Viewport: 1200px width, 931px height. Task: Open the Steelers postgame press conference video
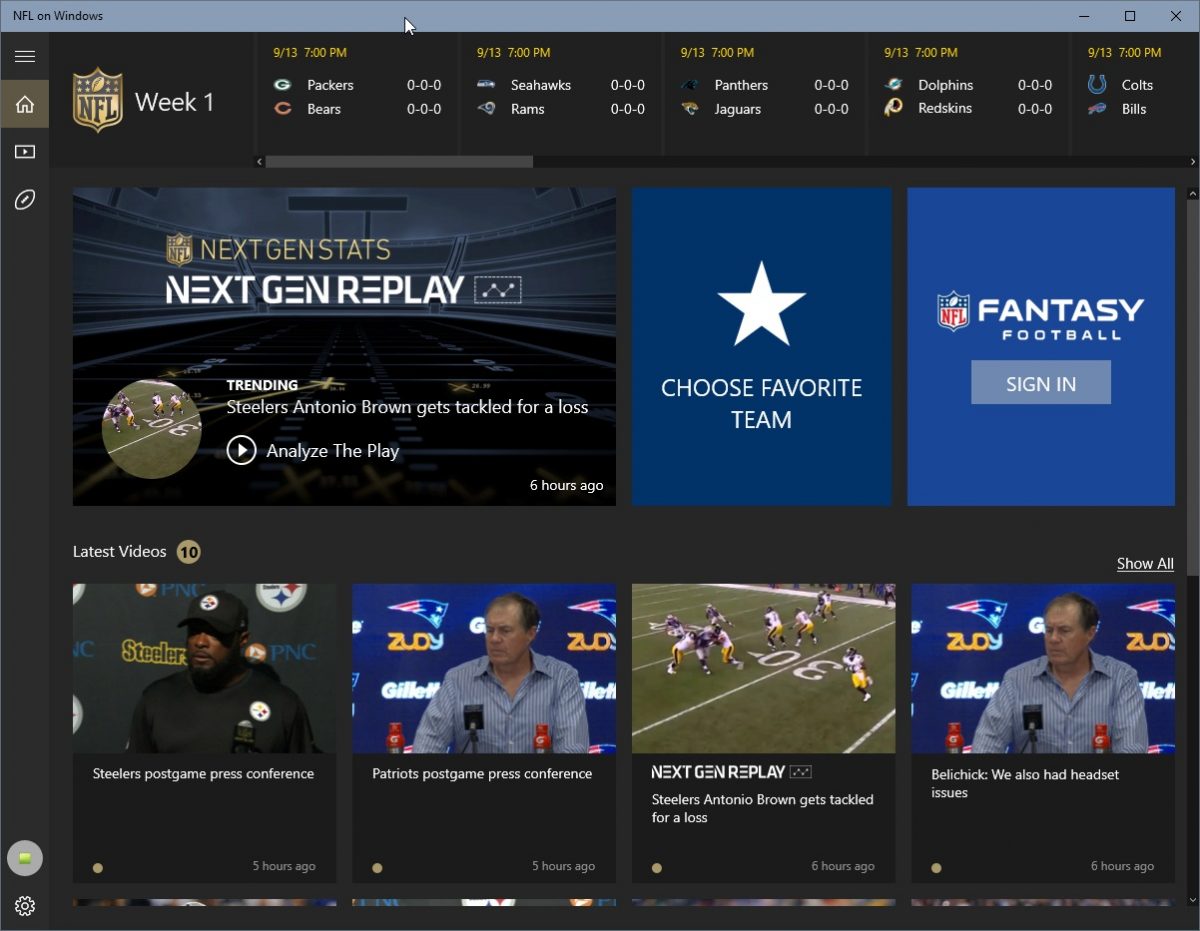(x=204, y=732)
